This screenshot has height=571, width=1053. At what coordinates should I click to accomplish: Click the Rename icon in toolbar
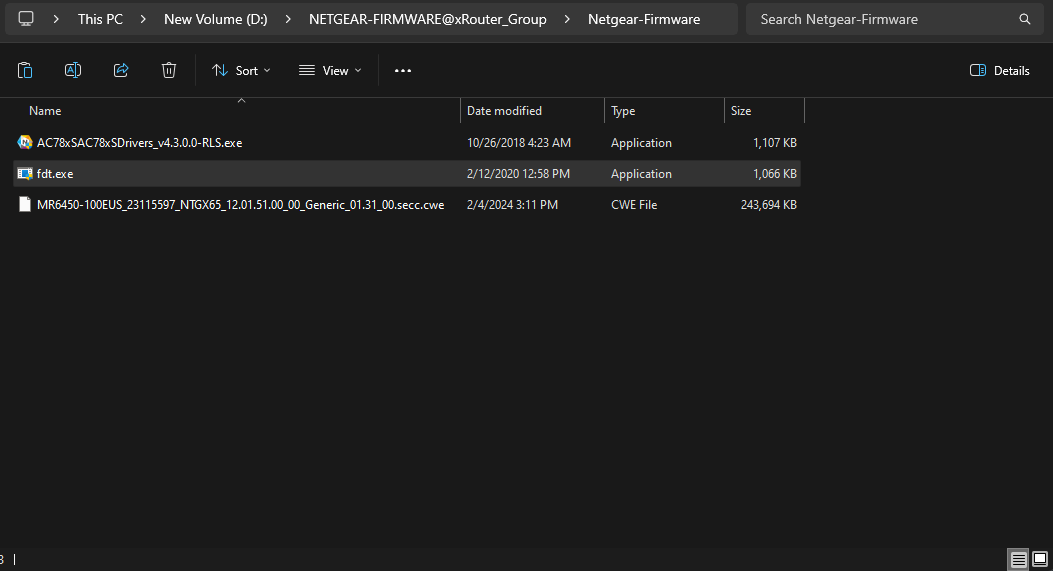point(73,71)
